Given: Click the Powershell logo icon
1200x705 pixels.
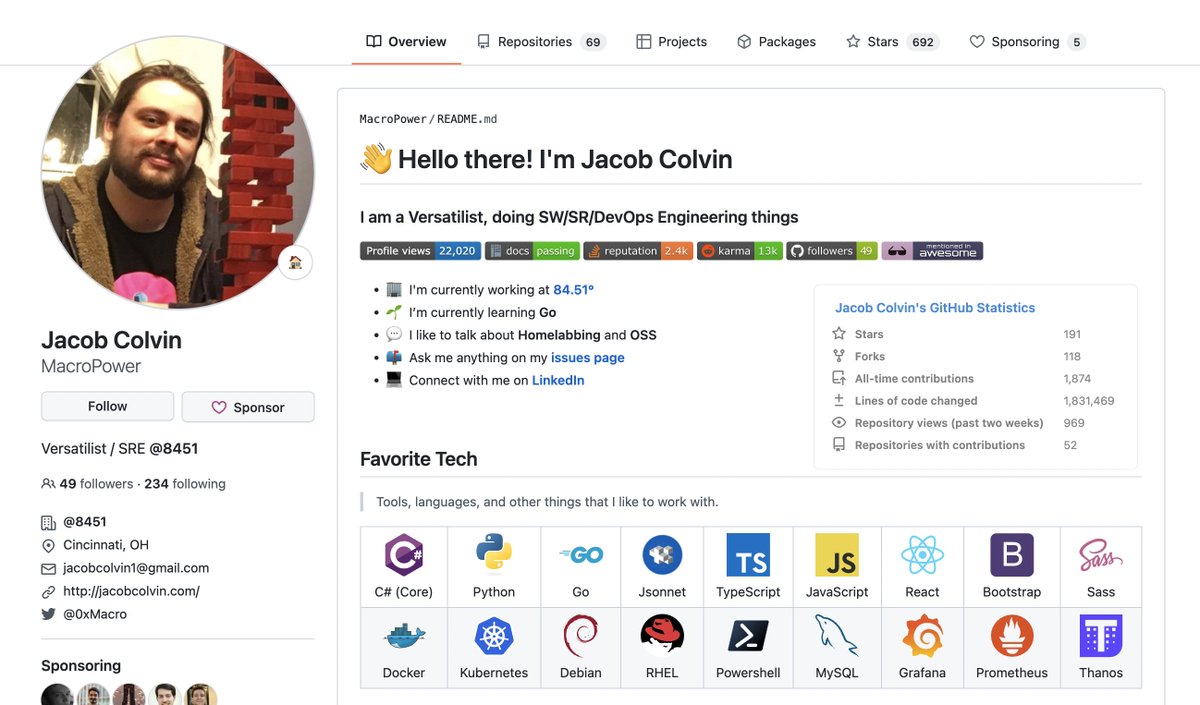Looking at the screenshot, I should pyautogui.click(x=748, y=636).
